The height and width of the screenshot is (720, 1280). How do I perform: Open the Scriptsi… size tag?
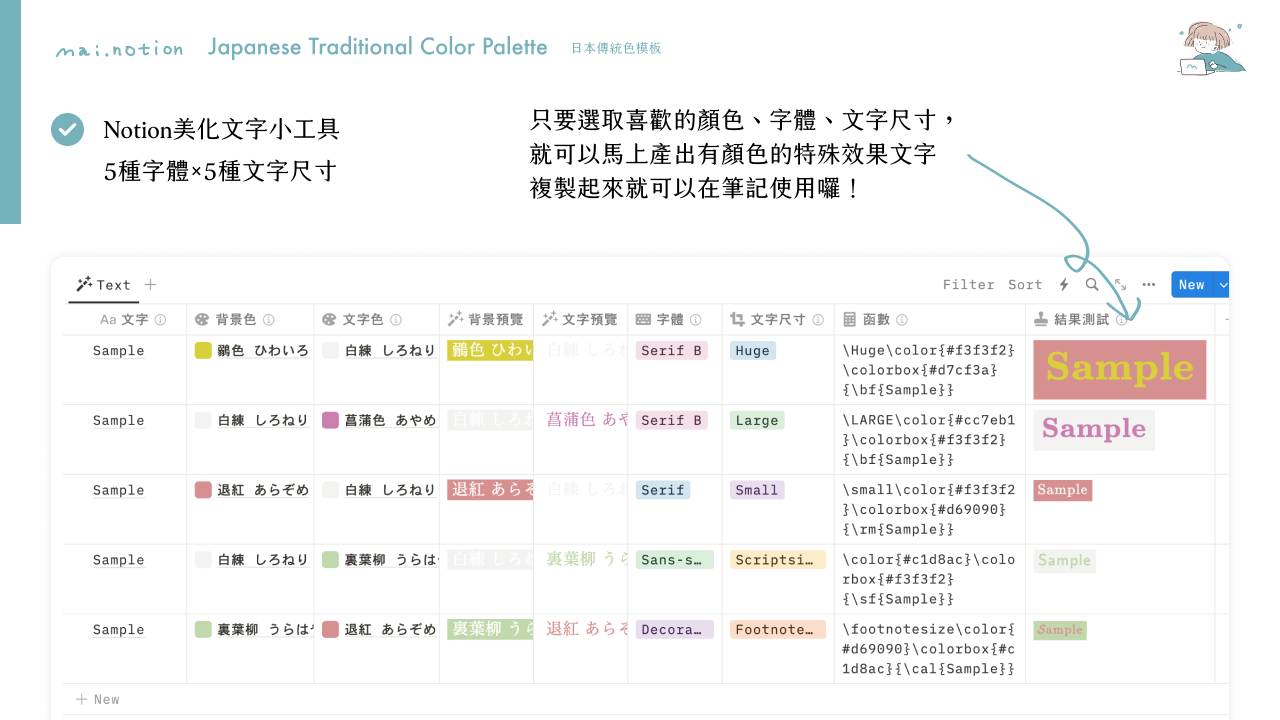click(x=778, y=560)
